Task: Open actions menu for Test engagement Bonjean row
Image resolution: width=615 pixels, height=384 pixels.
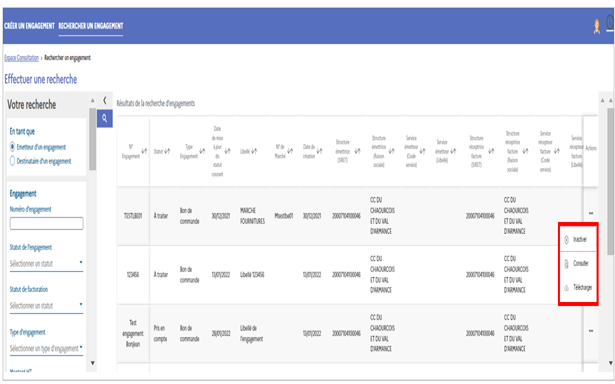Action: click(591, 331)
